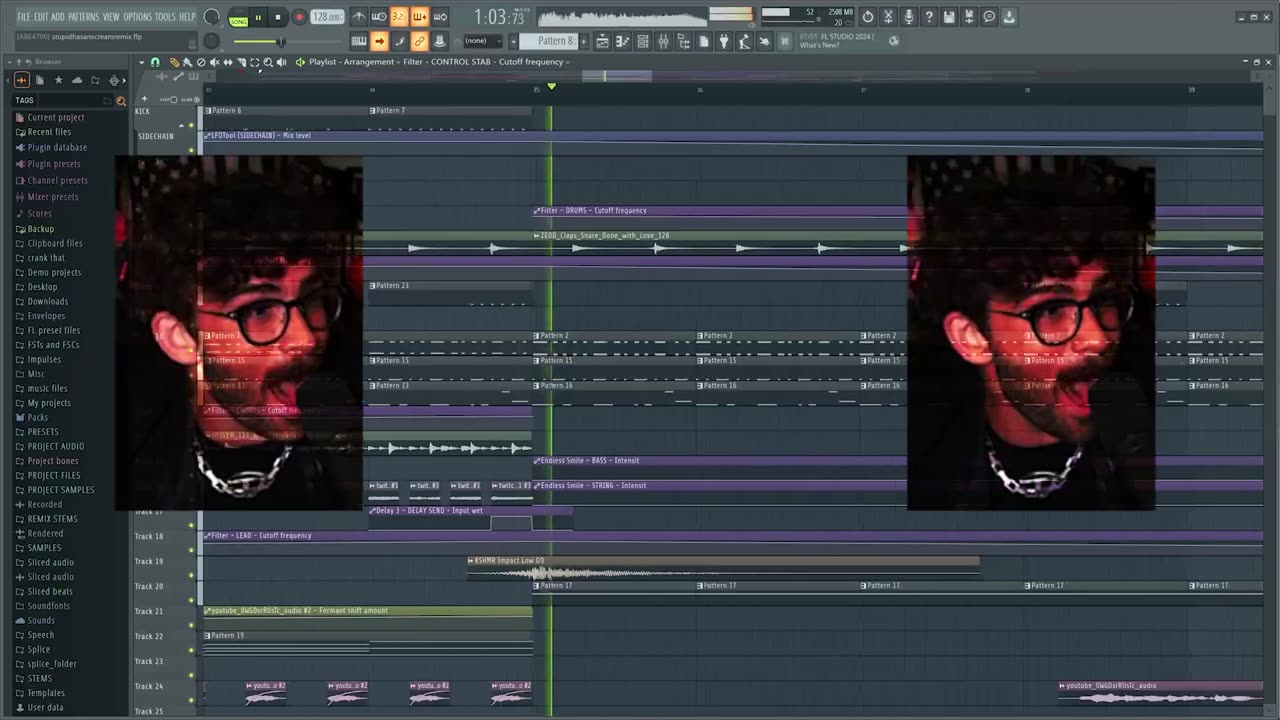Switch browser to the cloud tab
The width and height of the screenshot is (1280, 720).
[x=77, y=80]
